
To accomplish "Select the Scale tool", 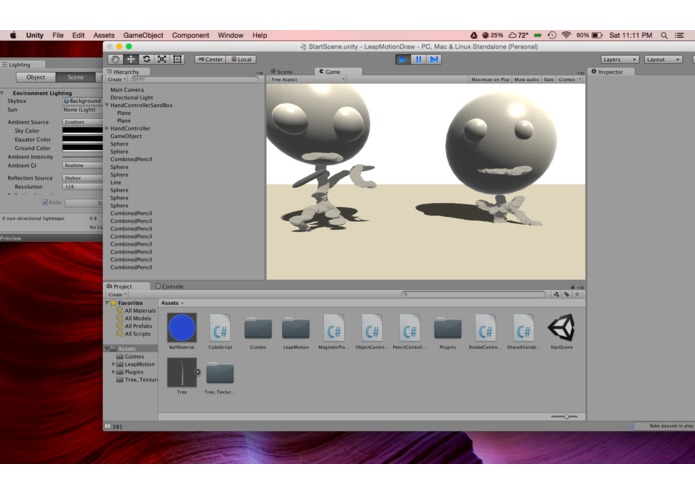I will (x=162, y=59).
